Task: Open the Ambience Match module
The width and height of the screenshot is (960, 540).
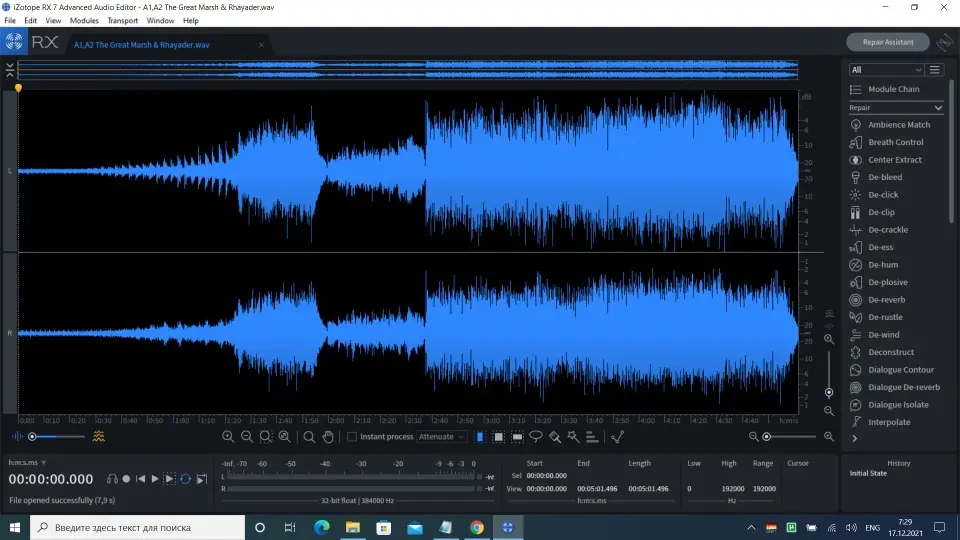Action: [x=898, y=125]
